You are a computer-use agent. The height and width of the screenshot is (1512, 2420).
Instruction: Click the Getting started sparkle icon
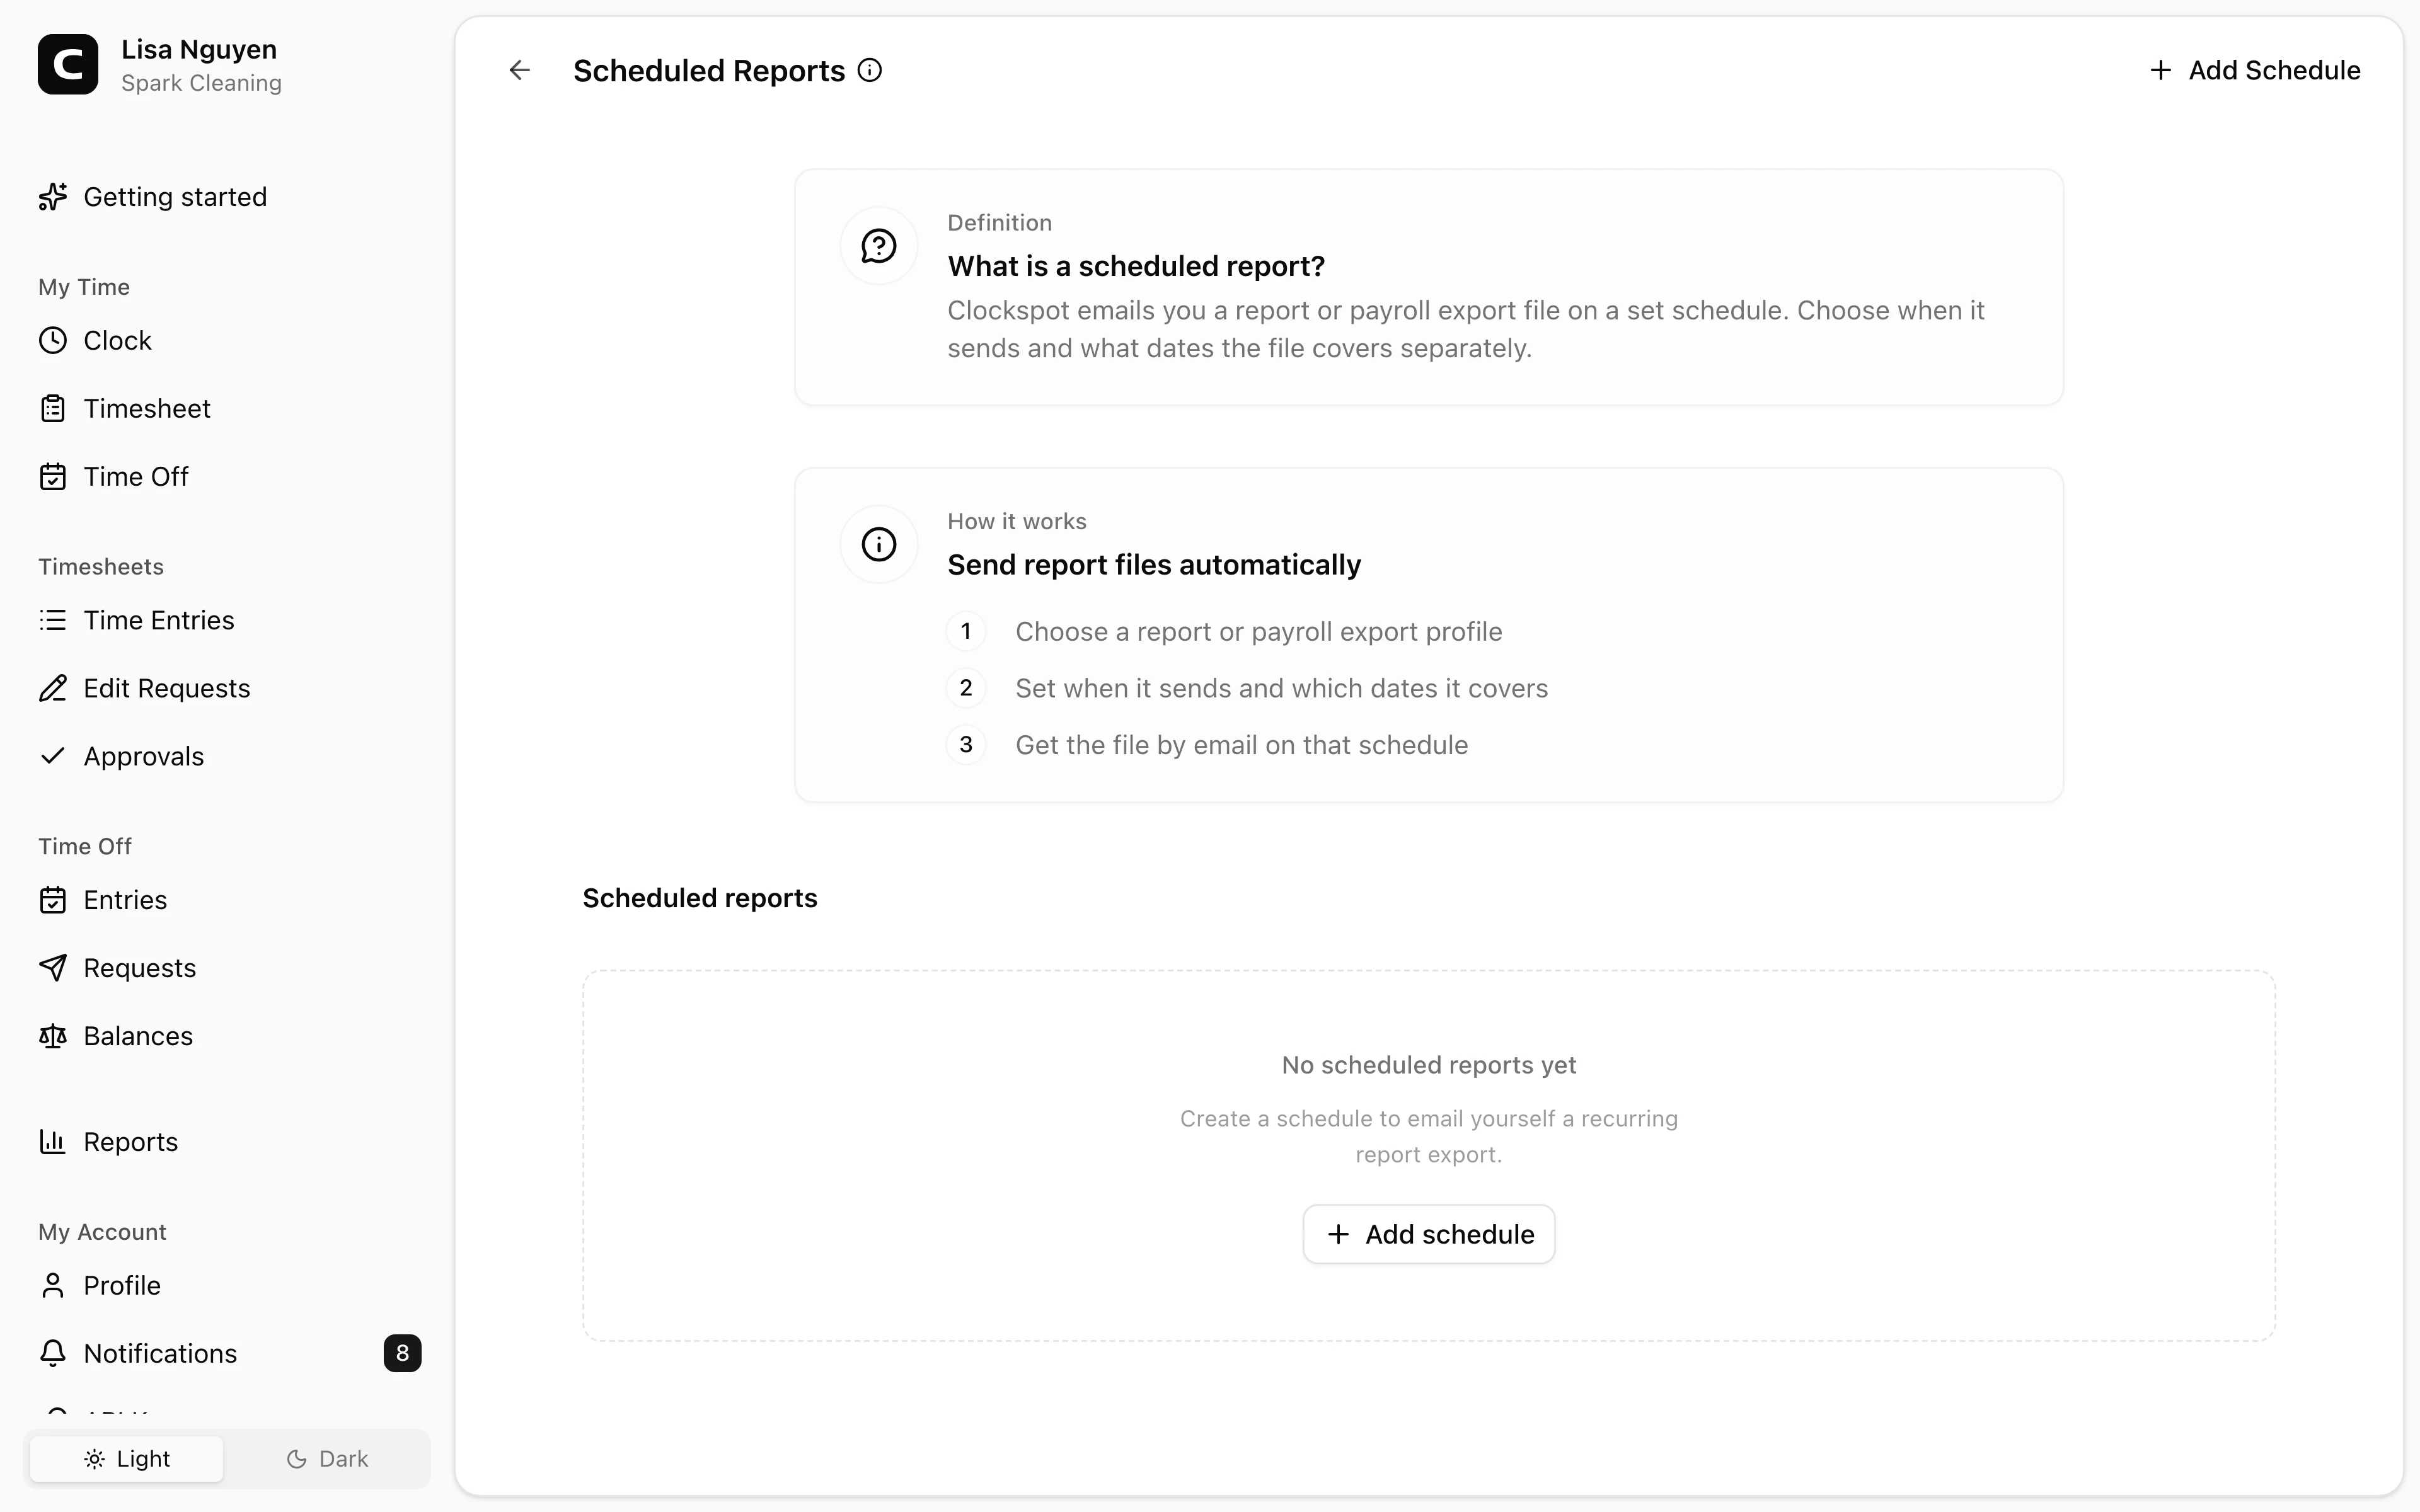point(53,197)
